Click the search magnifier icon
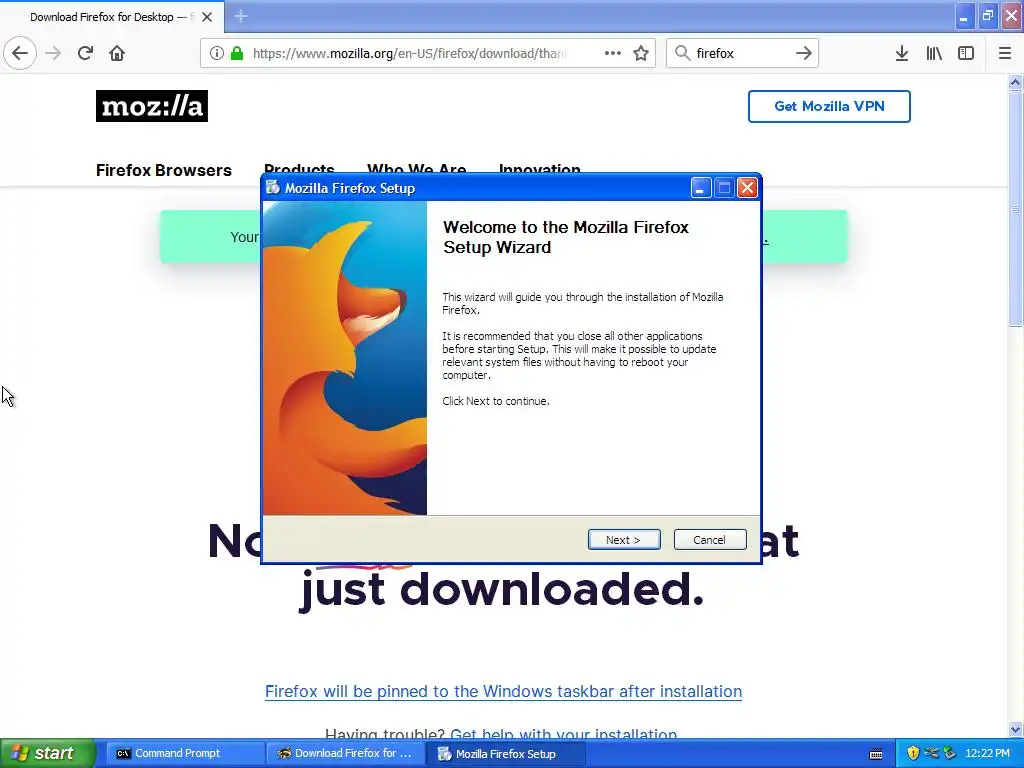 (x=682, y=53)
